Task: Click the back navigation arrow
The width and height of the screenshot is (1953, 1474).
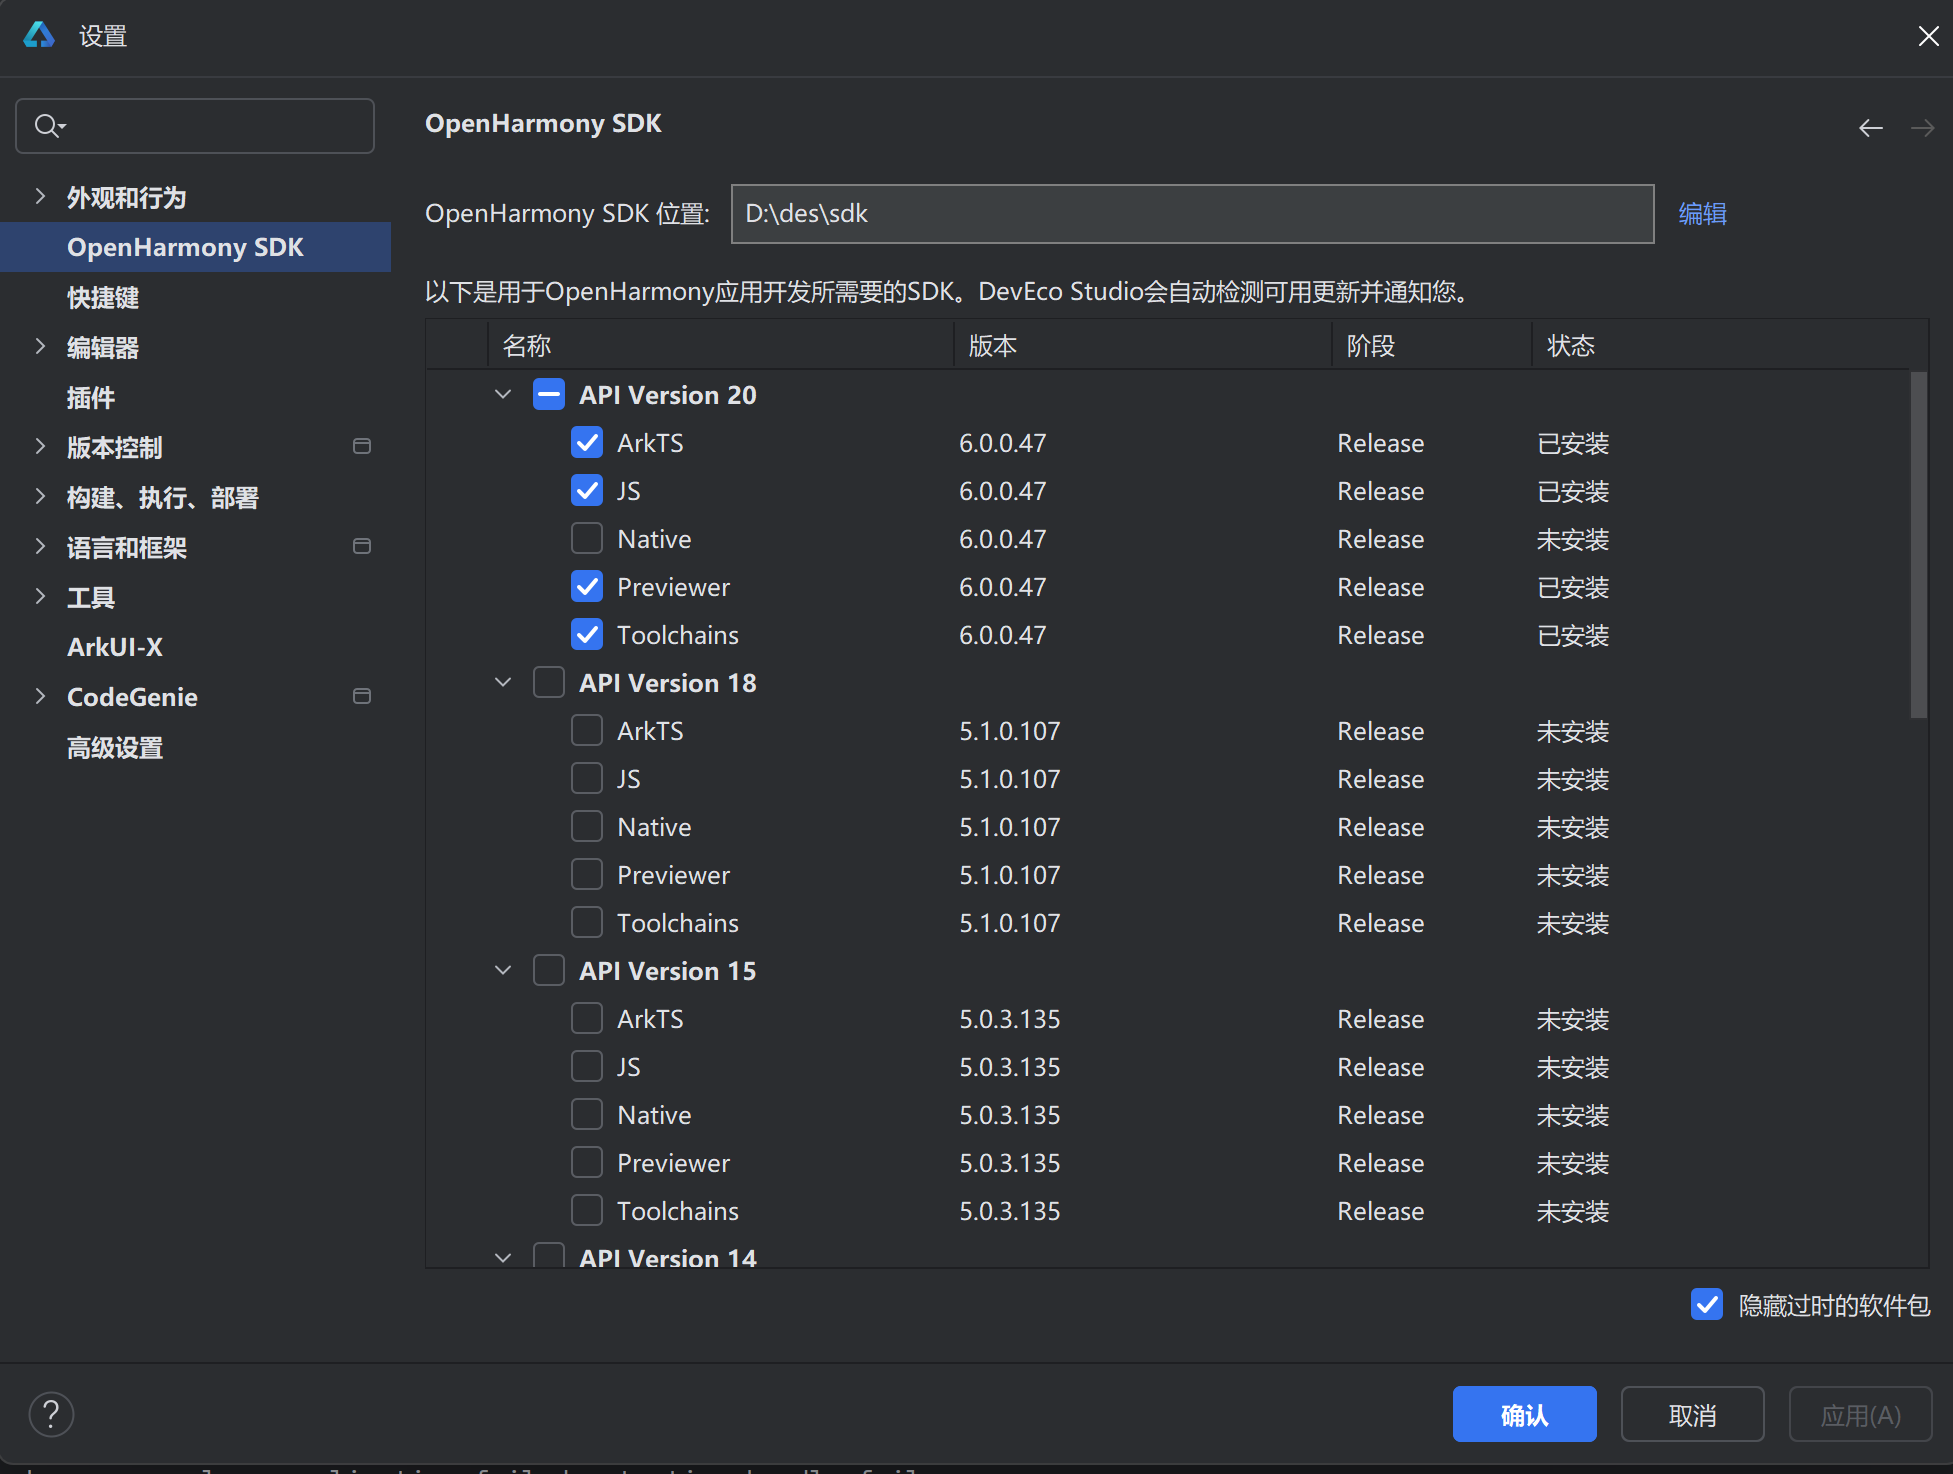Action: click(x=1870, y=128)
